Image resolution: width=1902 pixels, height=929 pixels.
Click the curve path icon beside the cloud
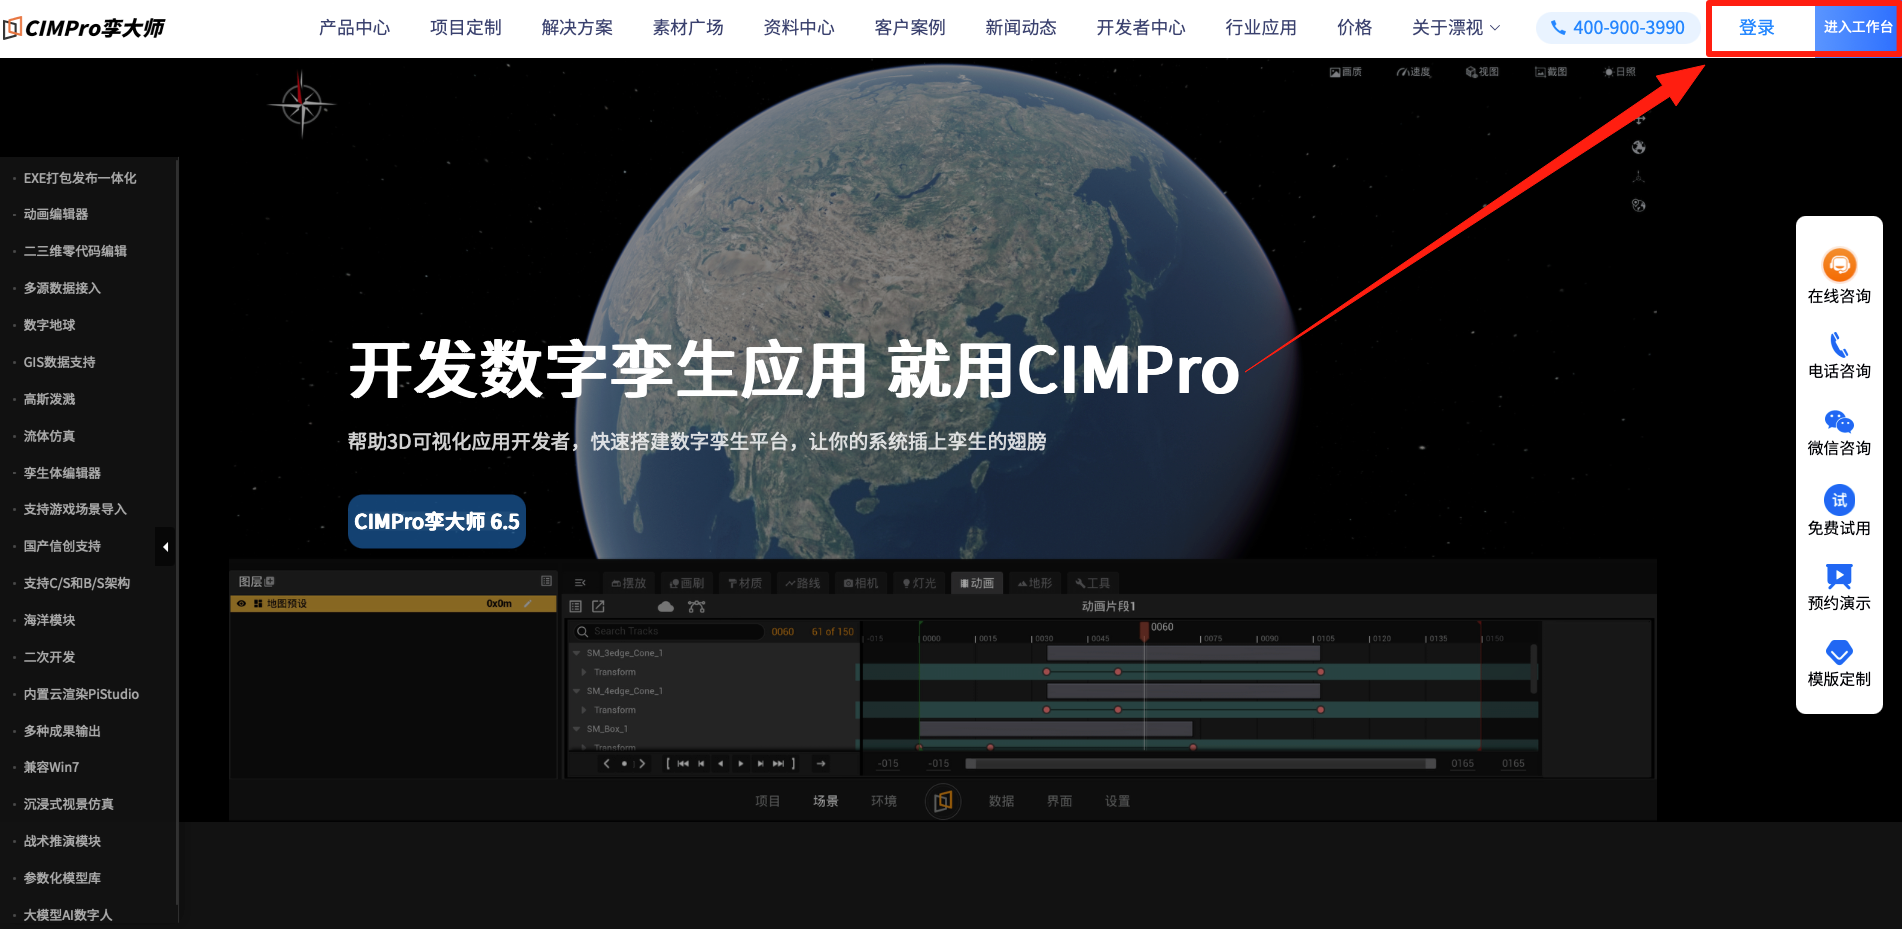pos(697,606)
